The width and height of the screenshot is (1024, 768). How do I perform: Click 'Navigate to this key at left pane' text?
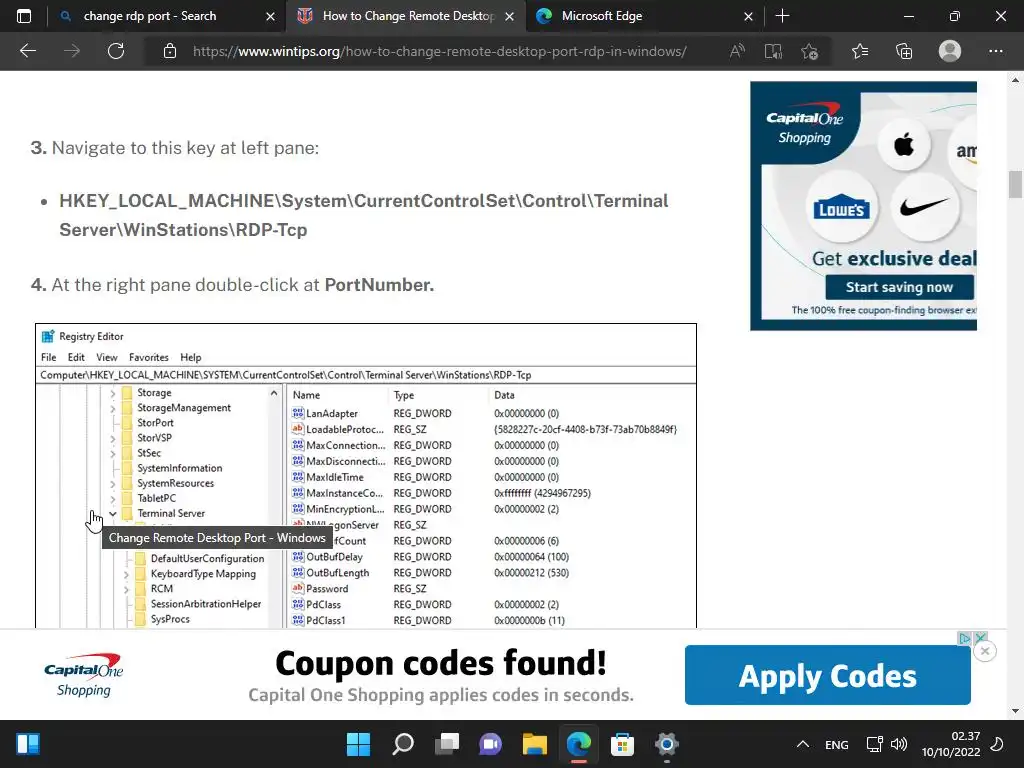[185, 148]
